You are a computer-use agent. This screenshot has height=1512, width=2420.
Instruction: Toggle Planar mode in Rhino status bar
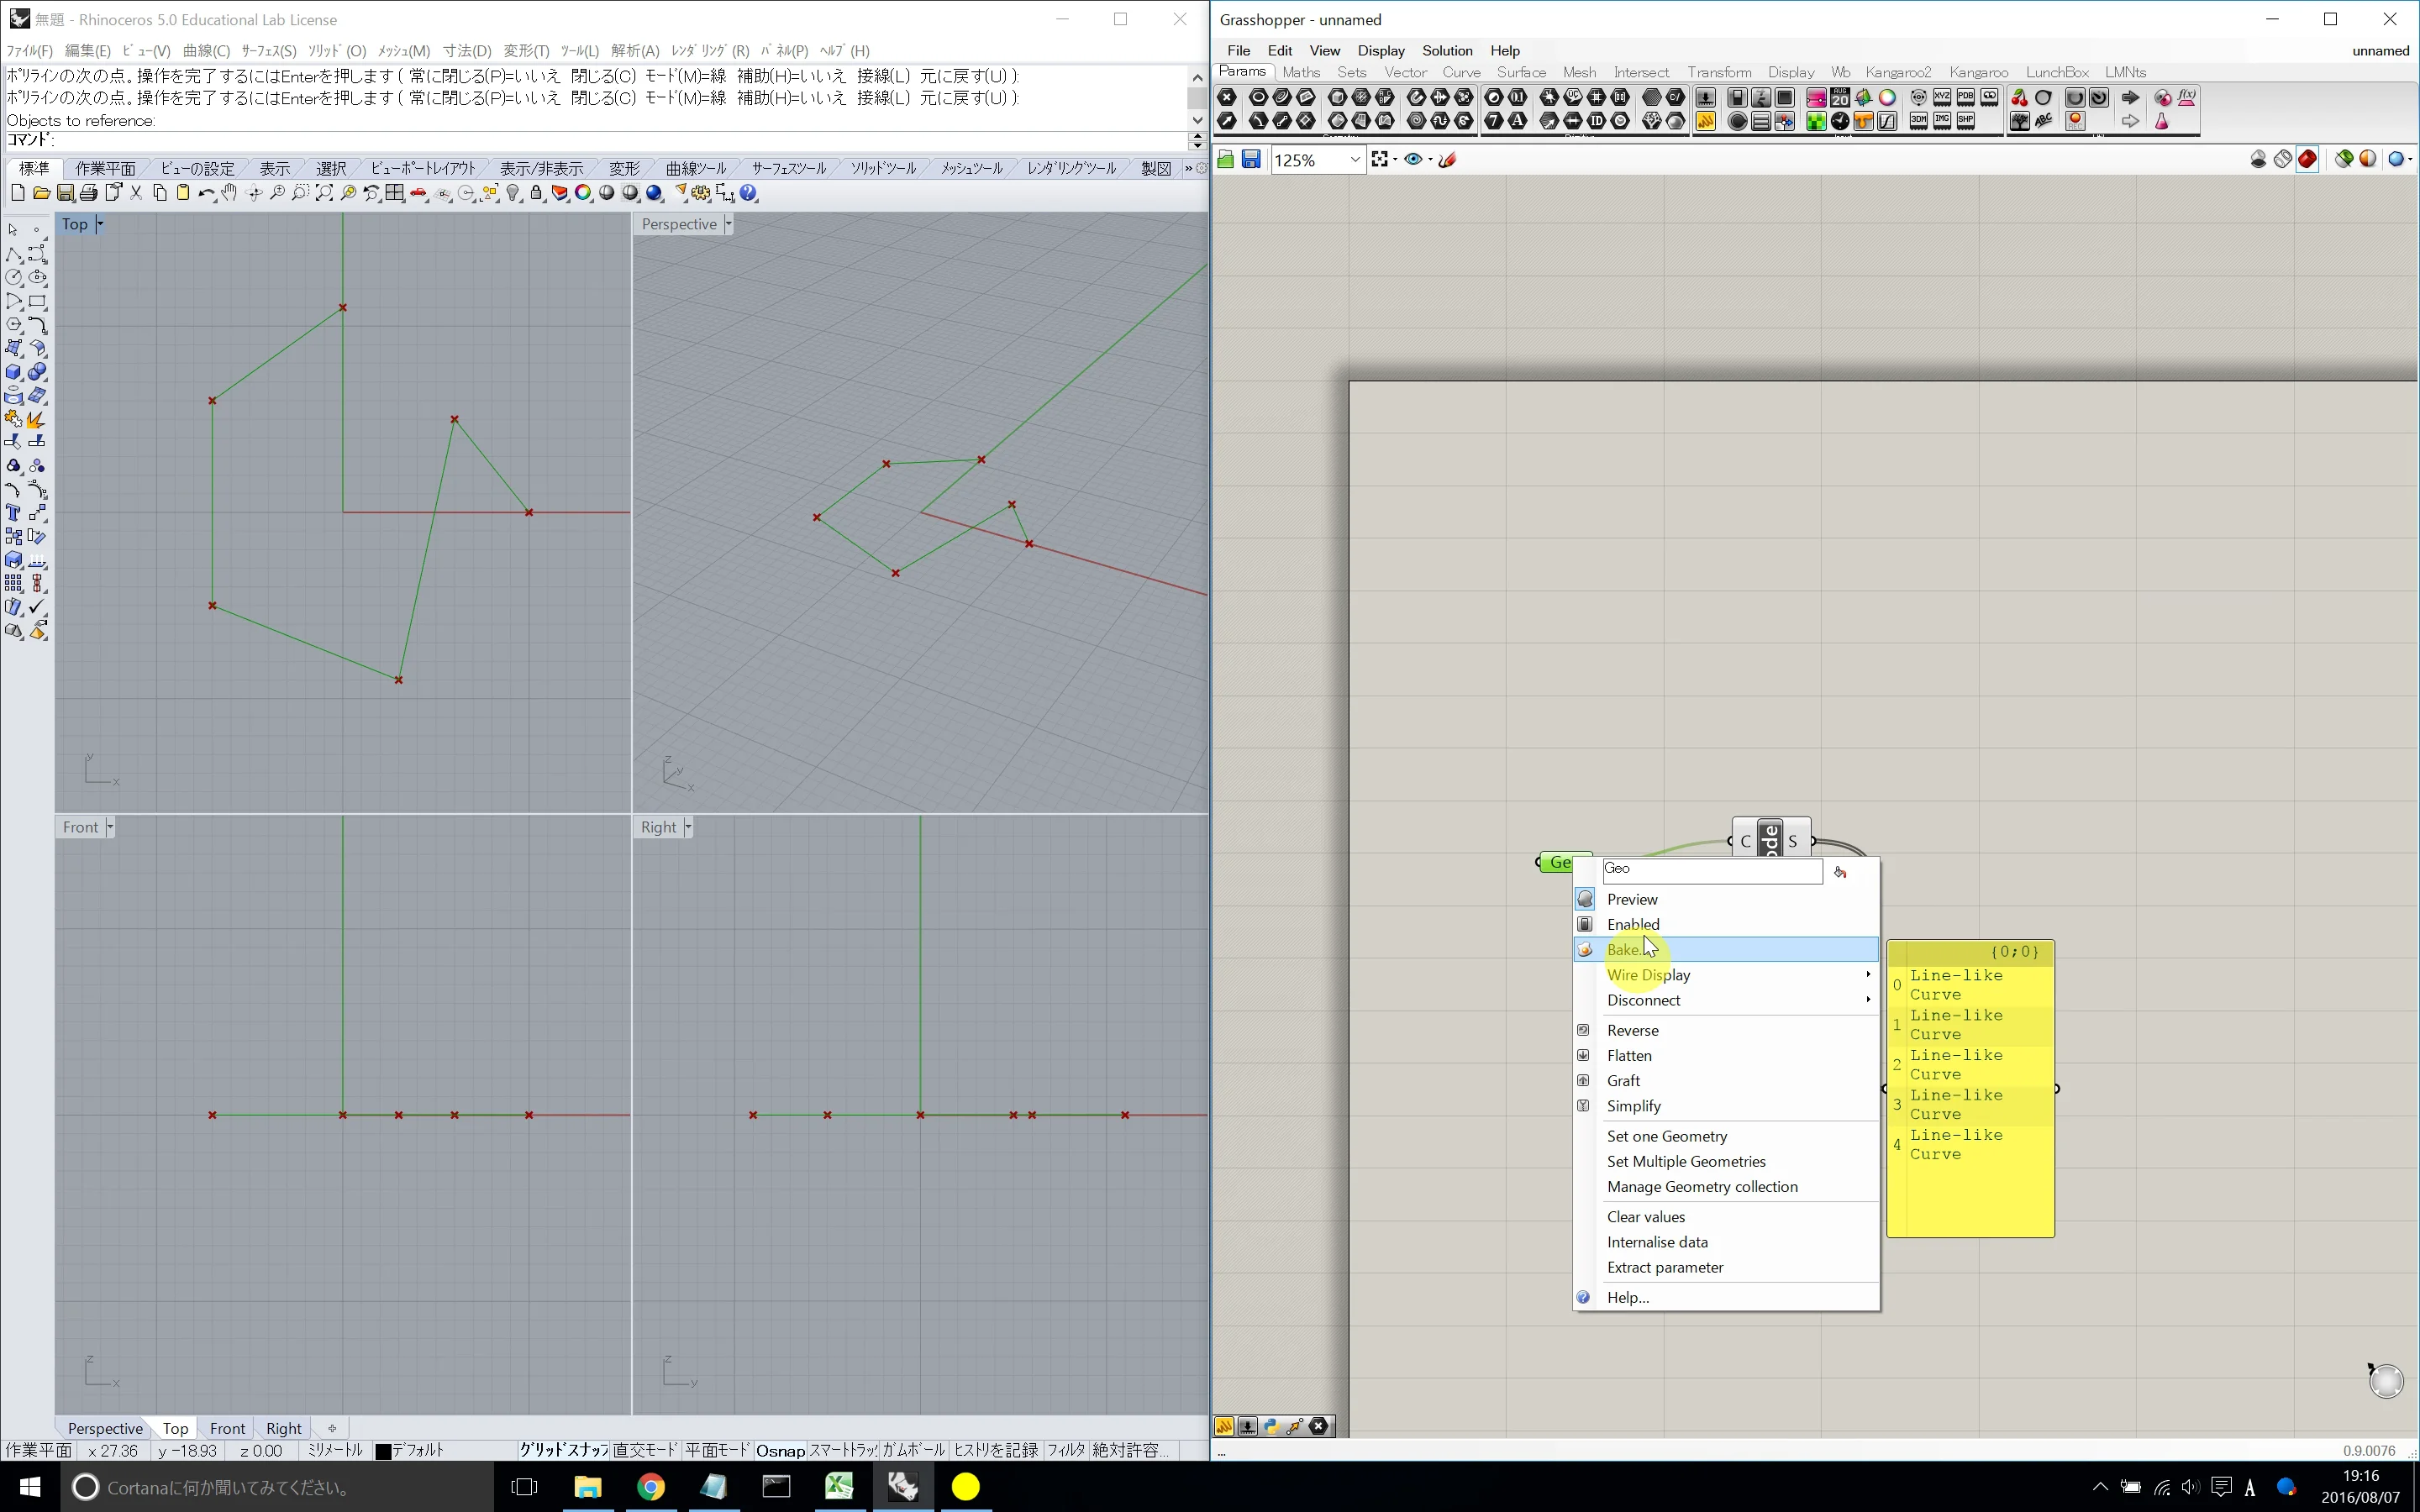point(717,1450)
